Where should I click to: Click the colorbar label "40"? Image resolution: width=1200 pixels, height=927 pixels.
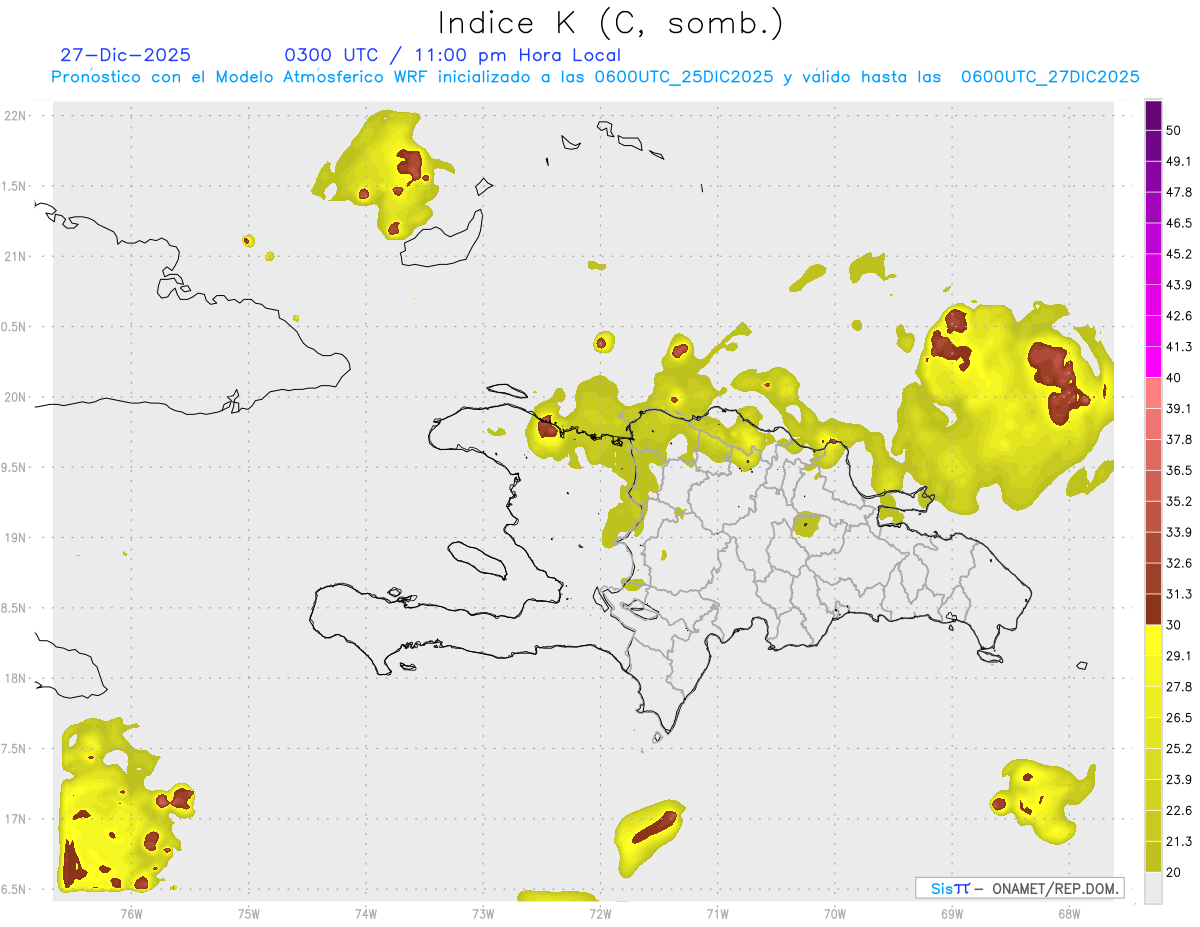coord(1174,378)
